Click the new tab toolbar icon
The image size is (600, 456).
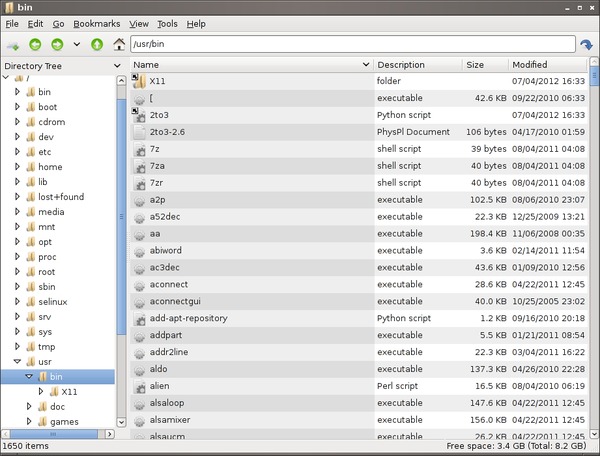(x=13, y=45)
